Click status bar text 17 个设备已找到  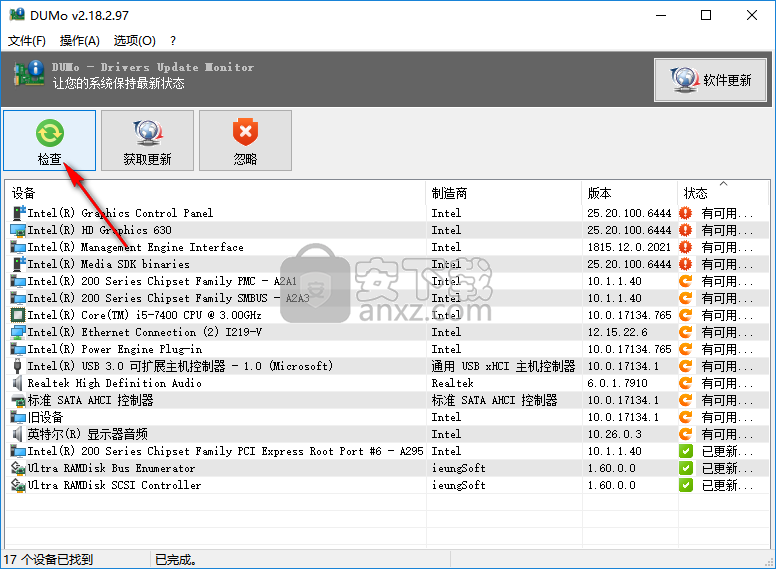[48, 560]
